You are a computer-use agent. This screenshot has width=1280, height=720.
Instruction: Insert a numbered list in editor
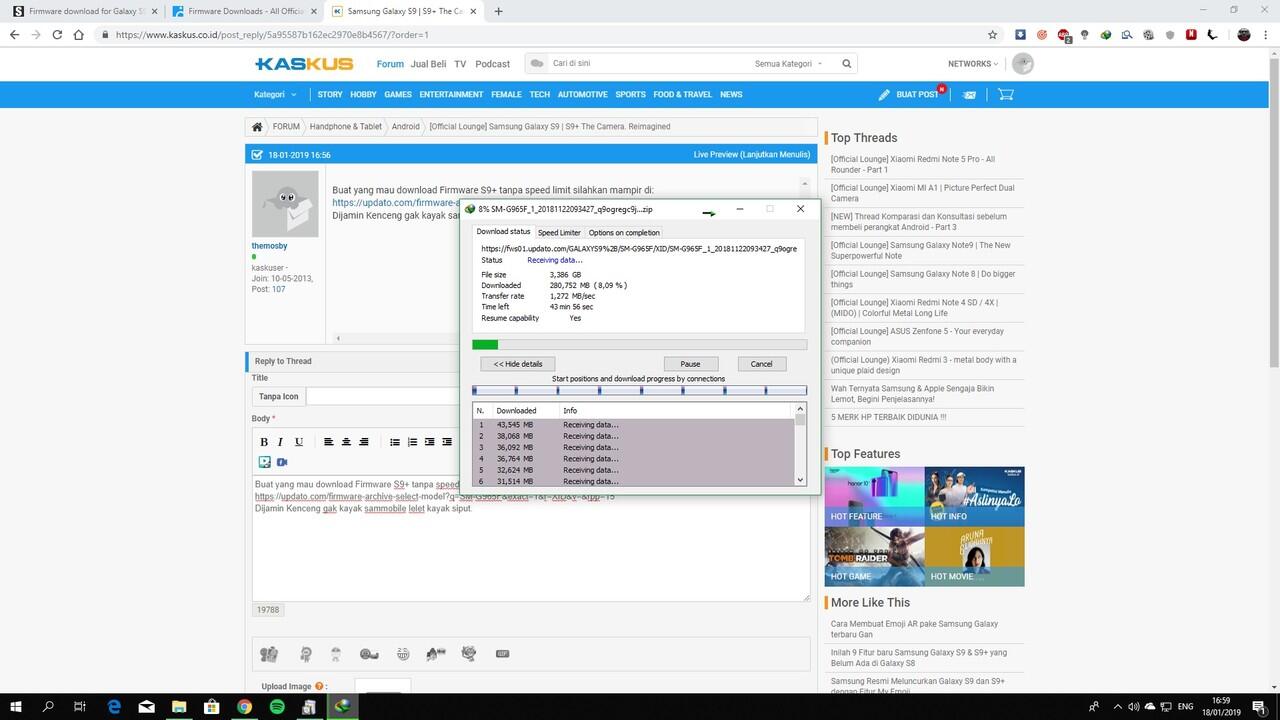pyautogui.click(x=412, y=441)
